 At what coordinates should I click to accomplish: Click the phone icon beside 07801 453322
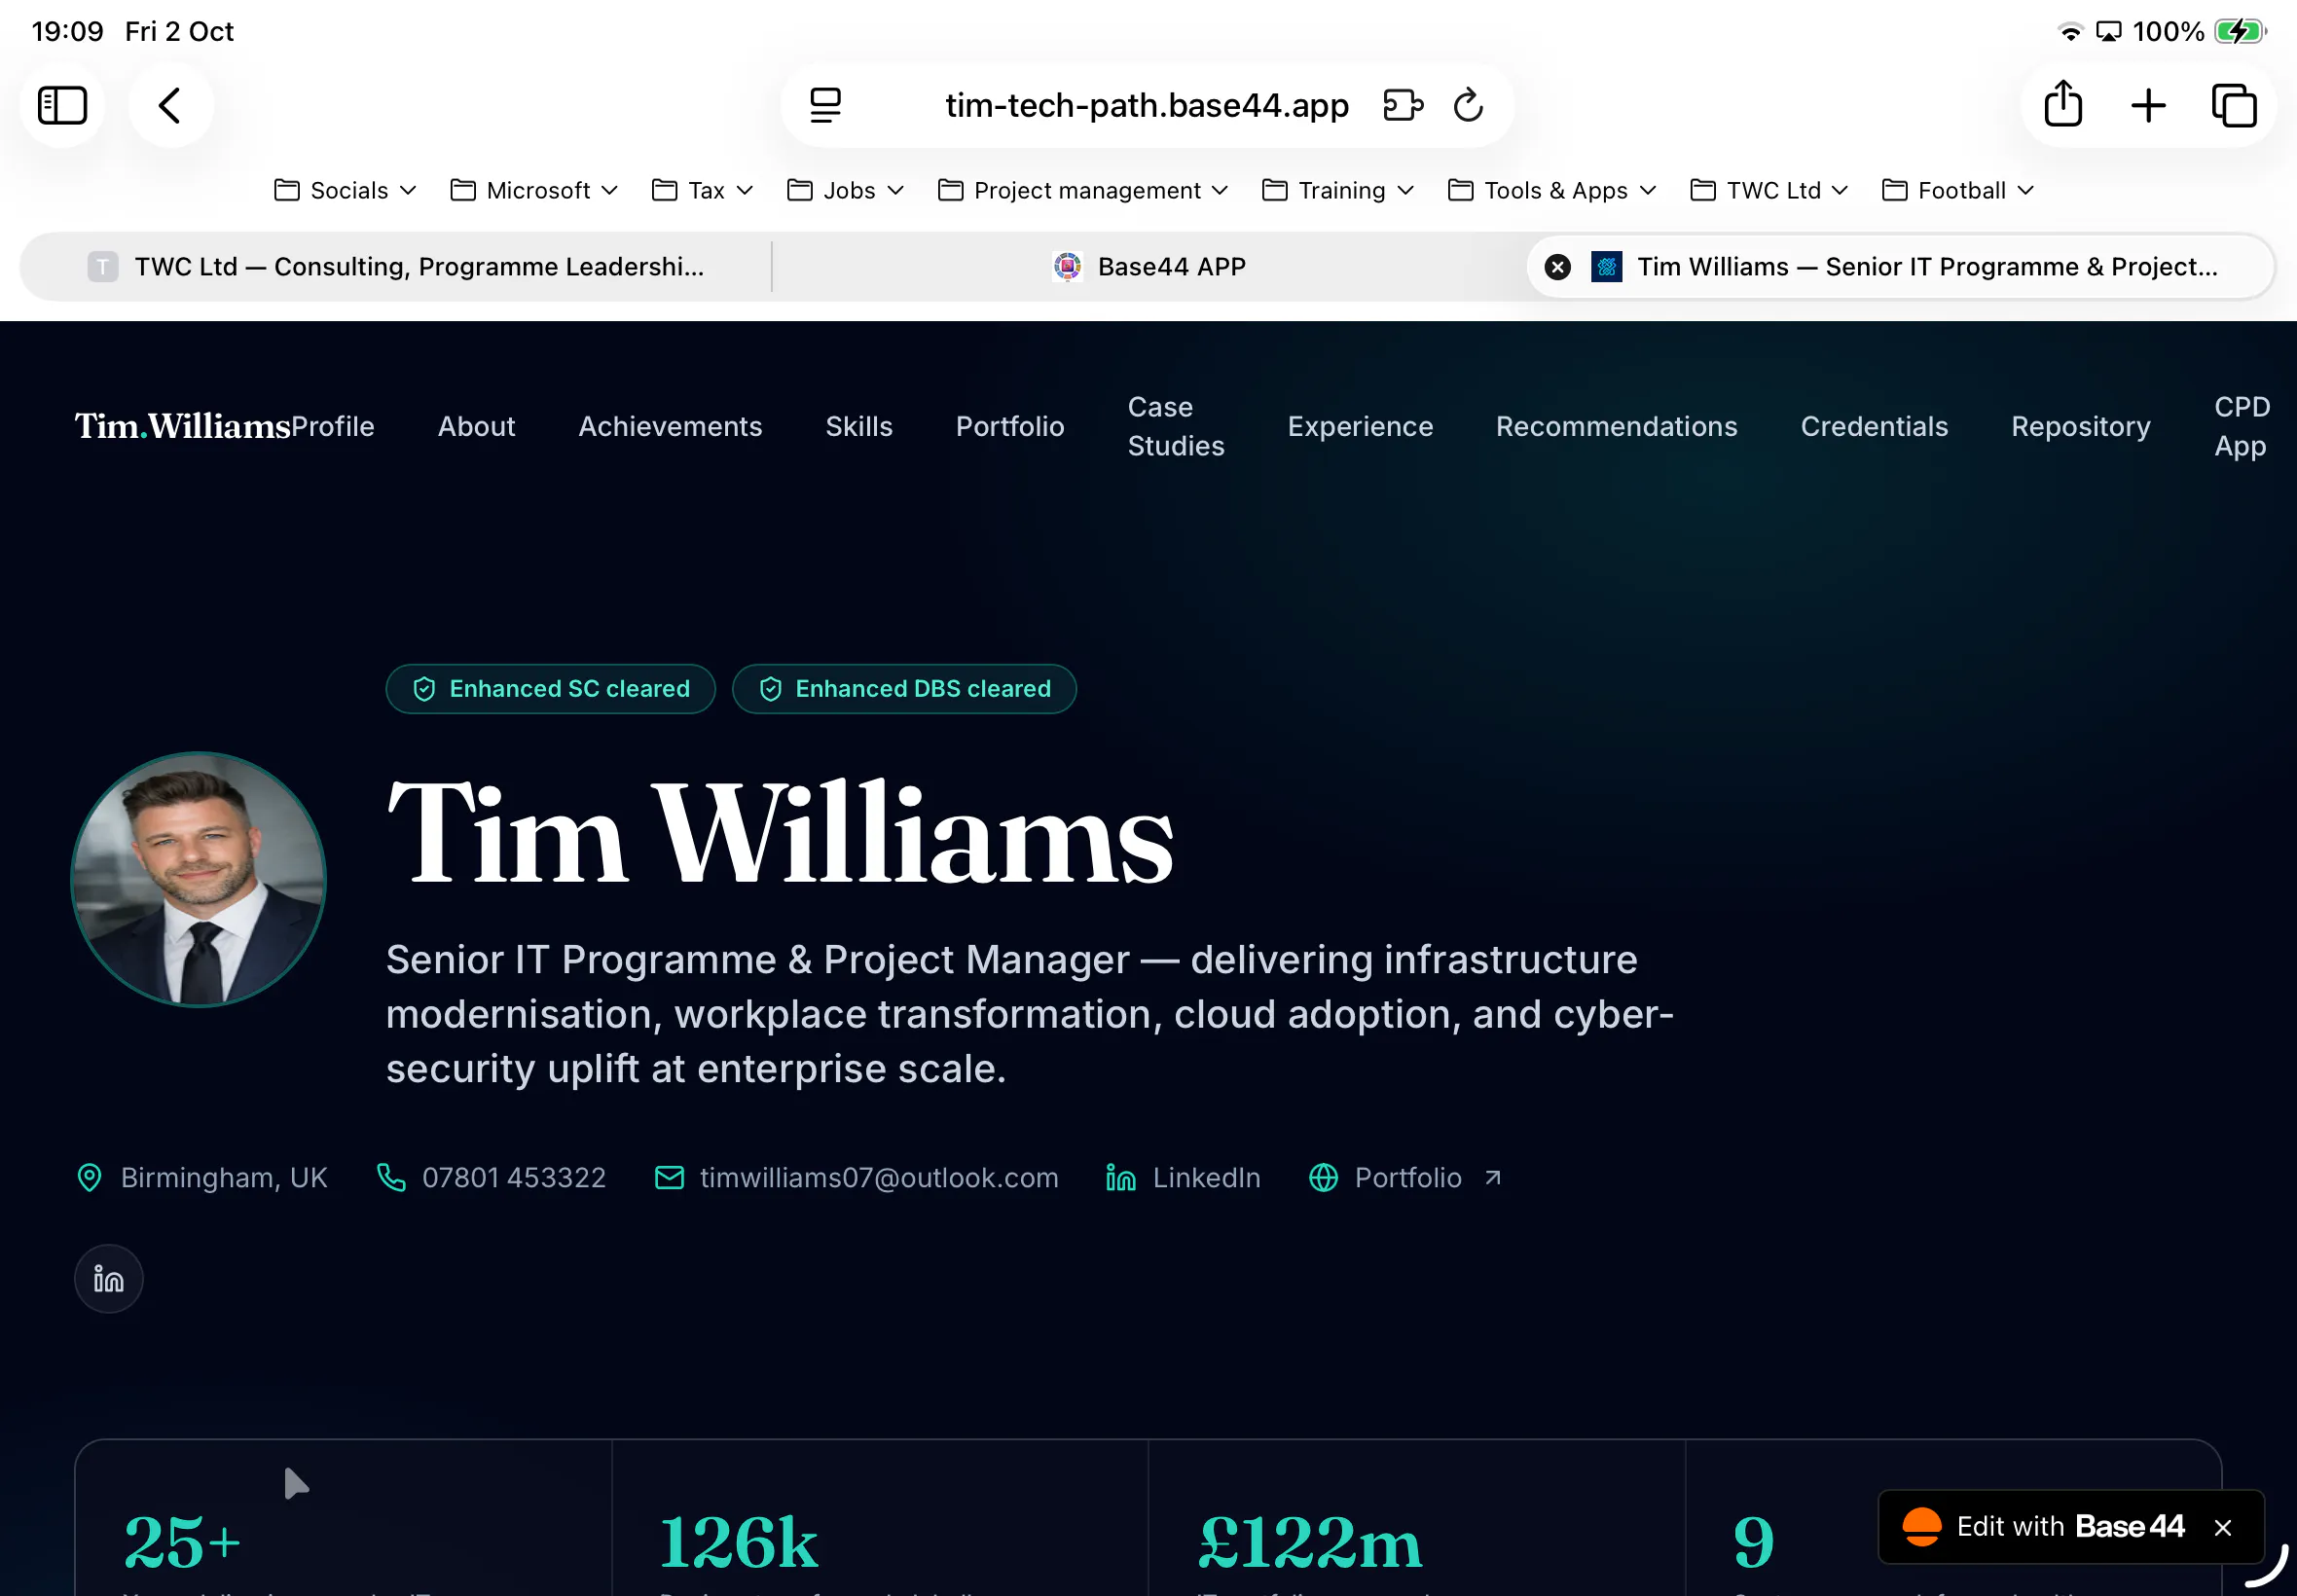click(391, 1177)
